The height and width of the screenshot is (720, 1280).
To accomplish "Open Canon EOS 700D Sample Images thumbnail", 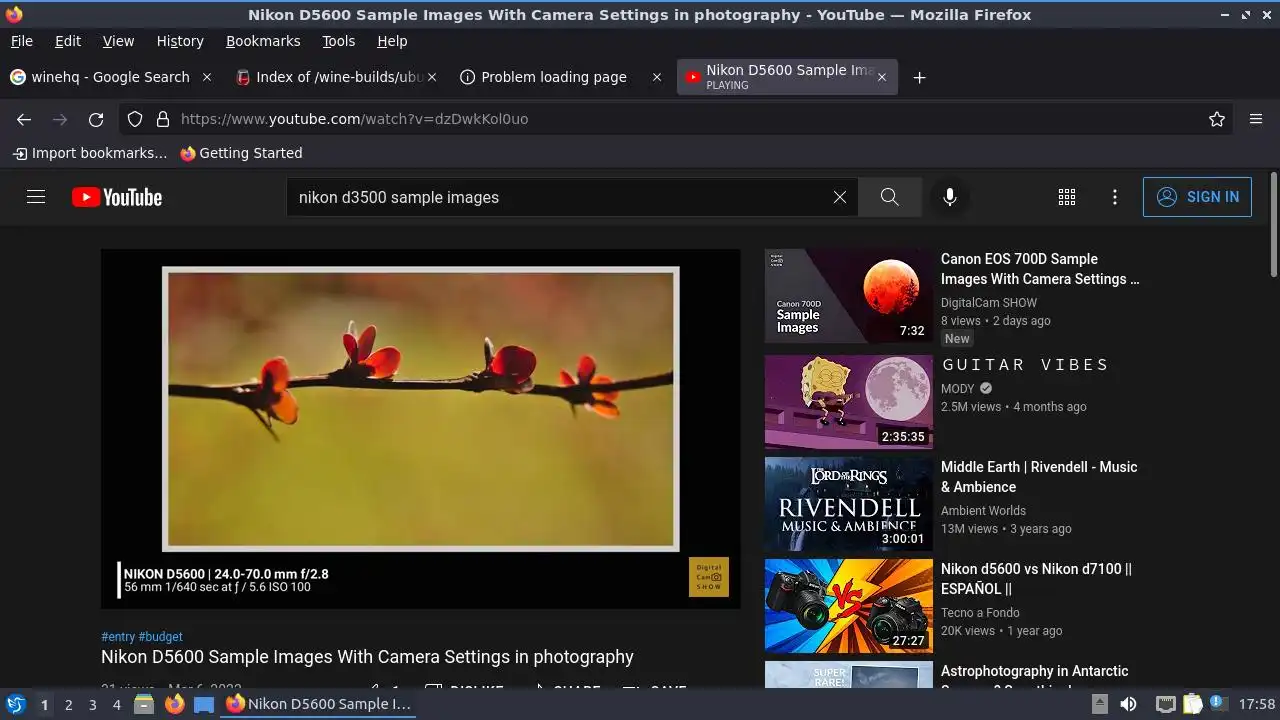I will pos(849,296).
